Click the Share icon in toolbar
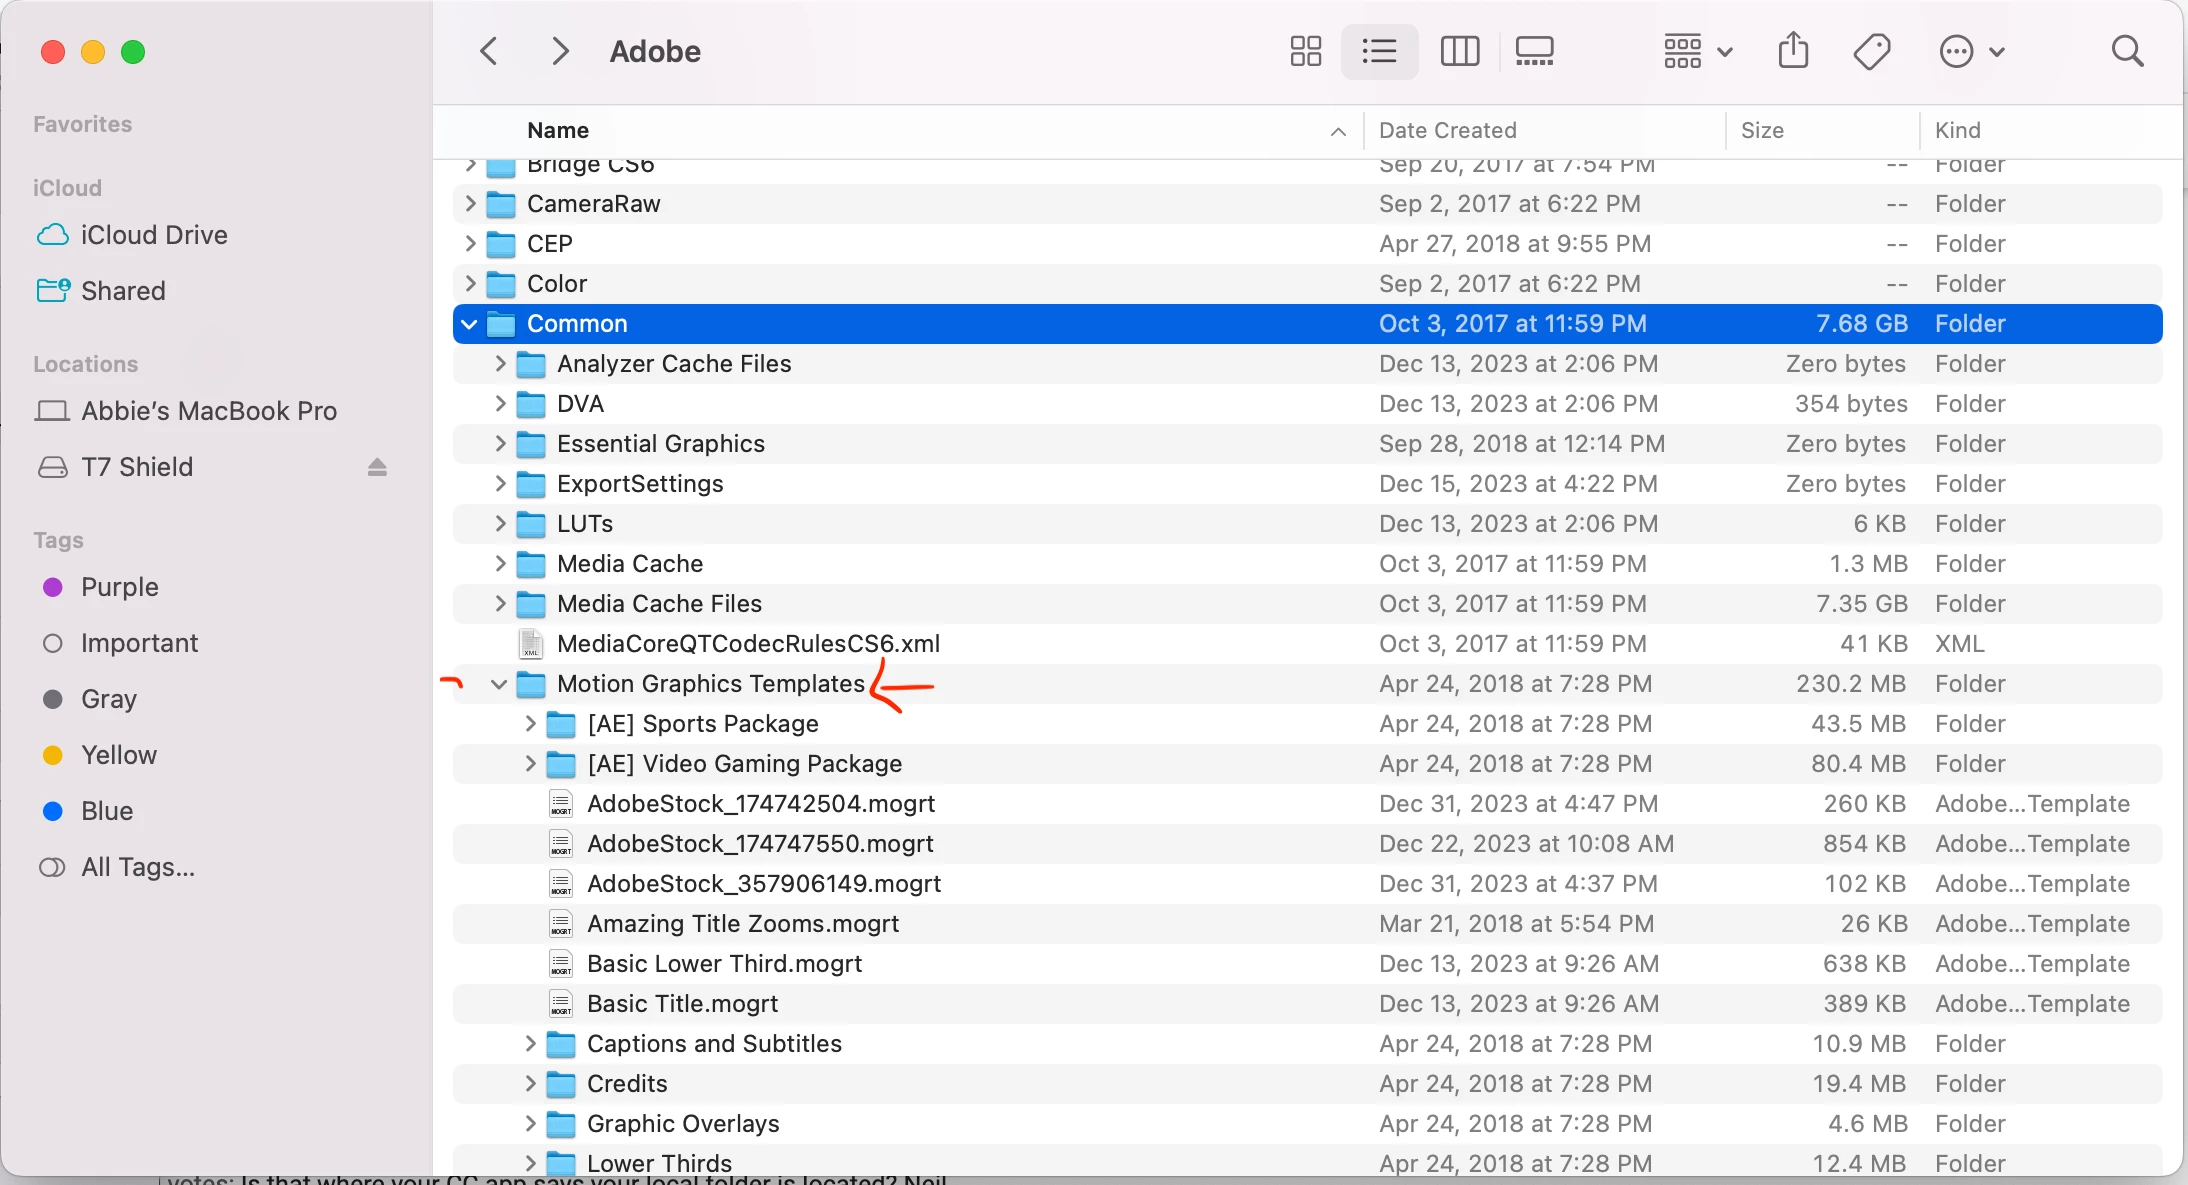2188x1185 pixels. pos(1793,51)
